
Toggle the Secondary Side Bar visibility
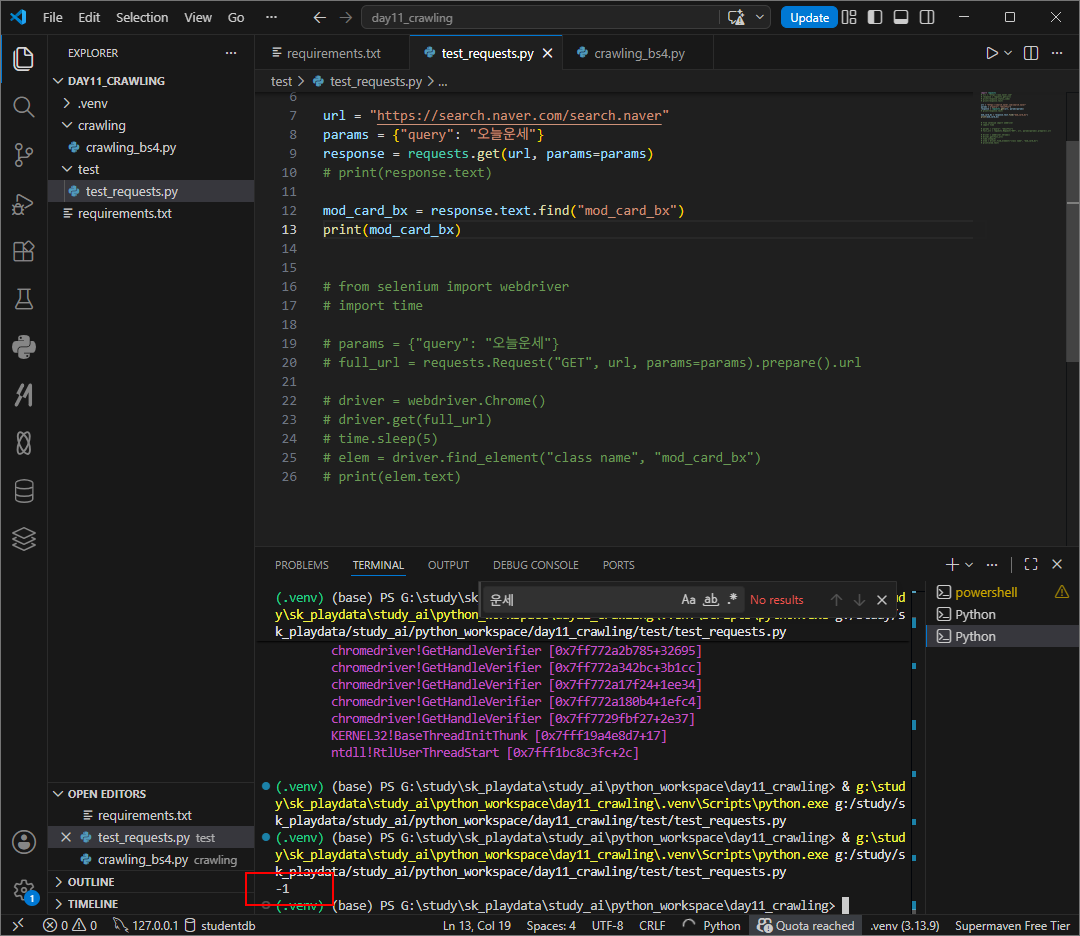[927, 18]
